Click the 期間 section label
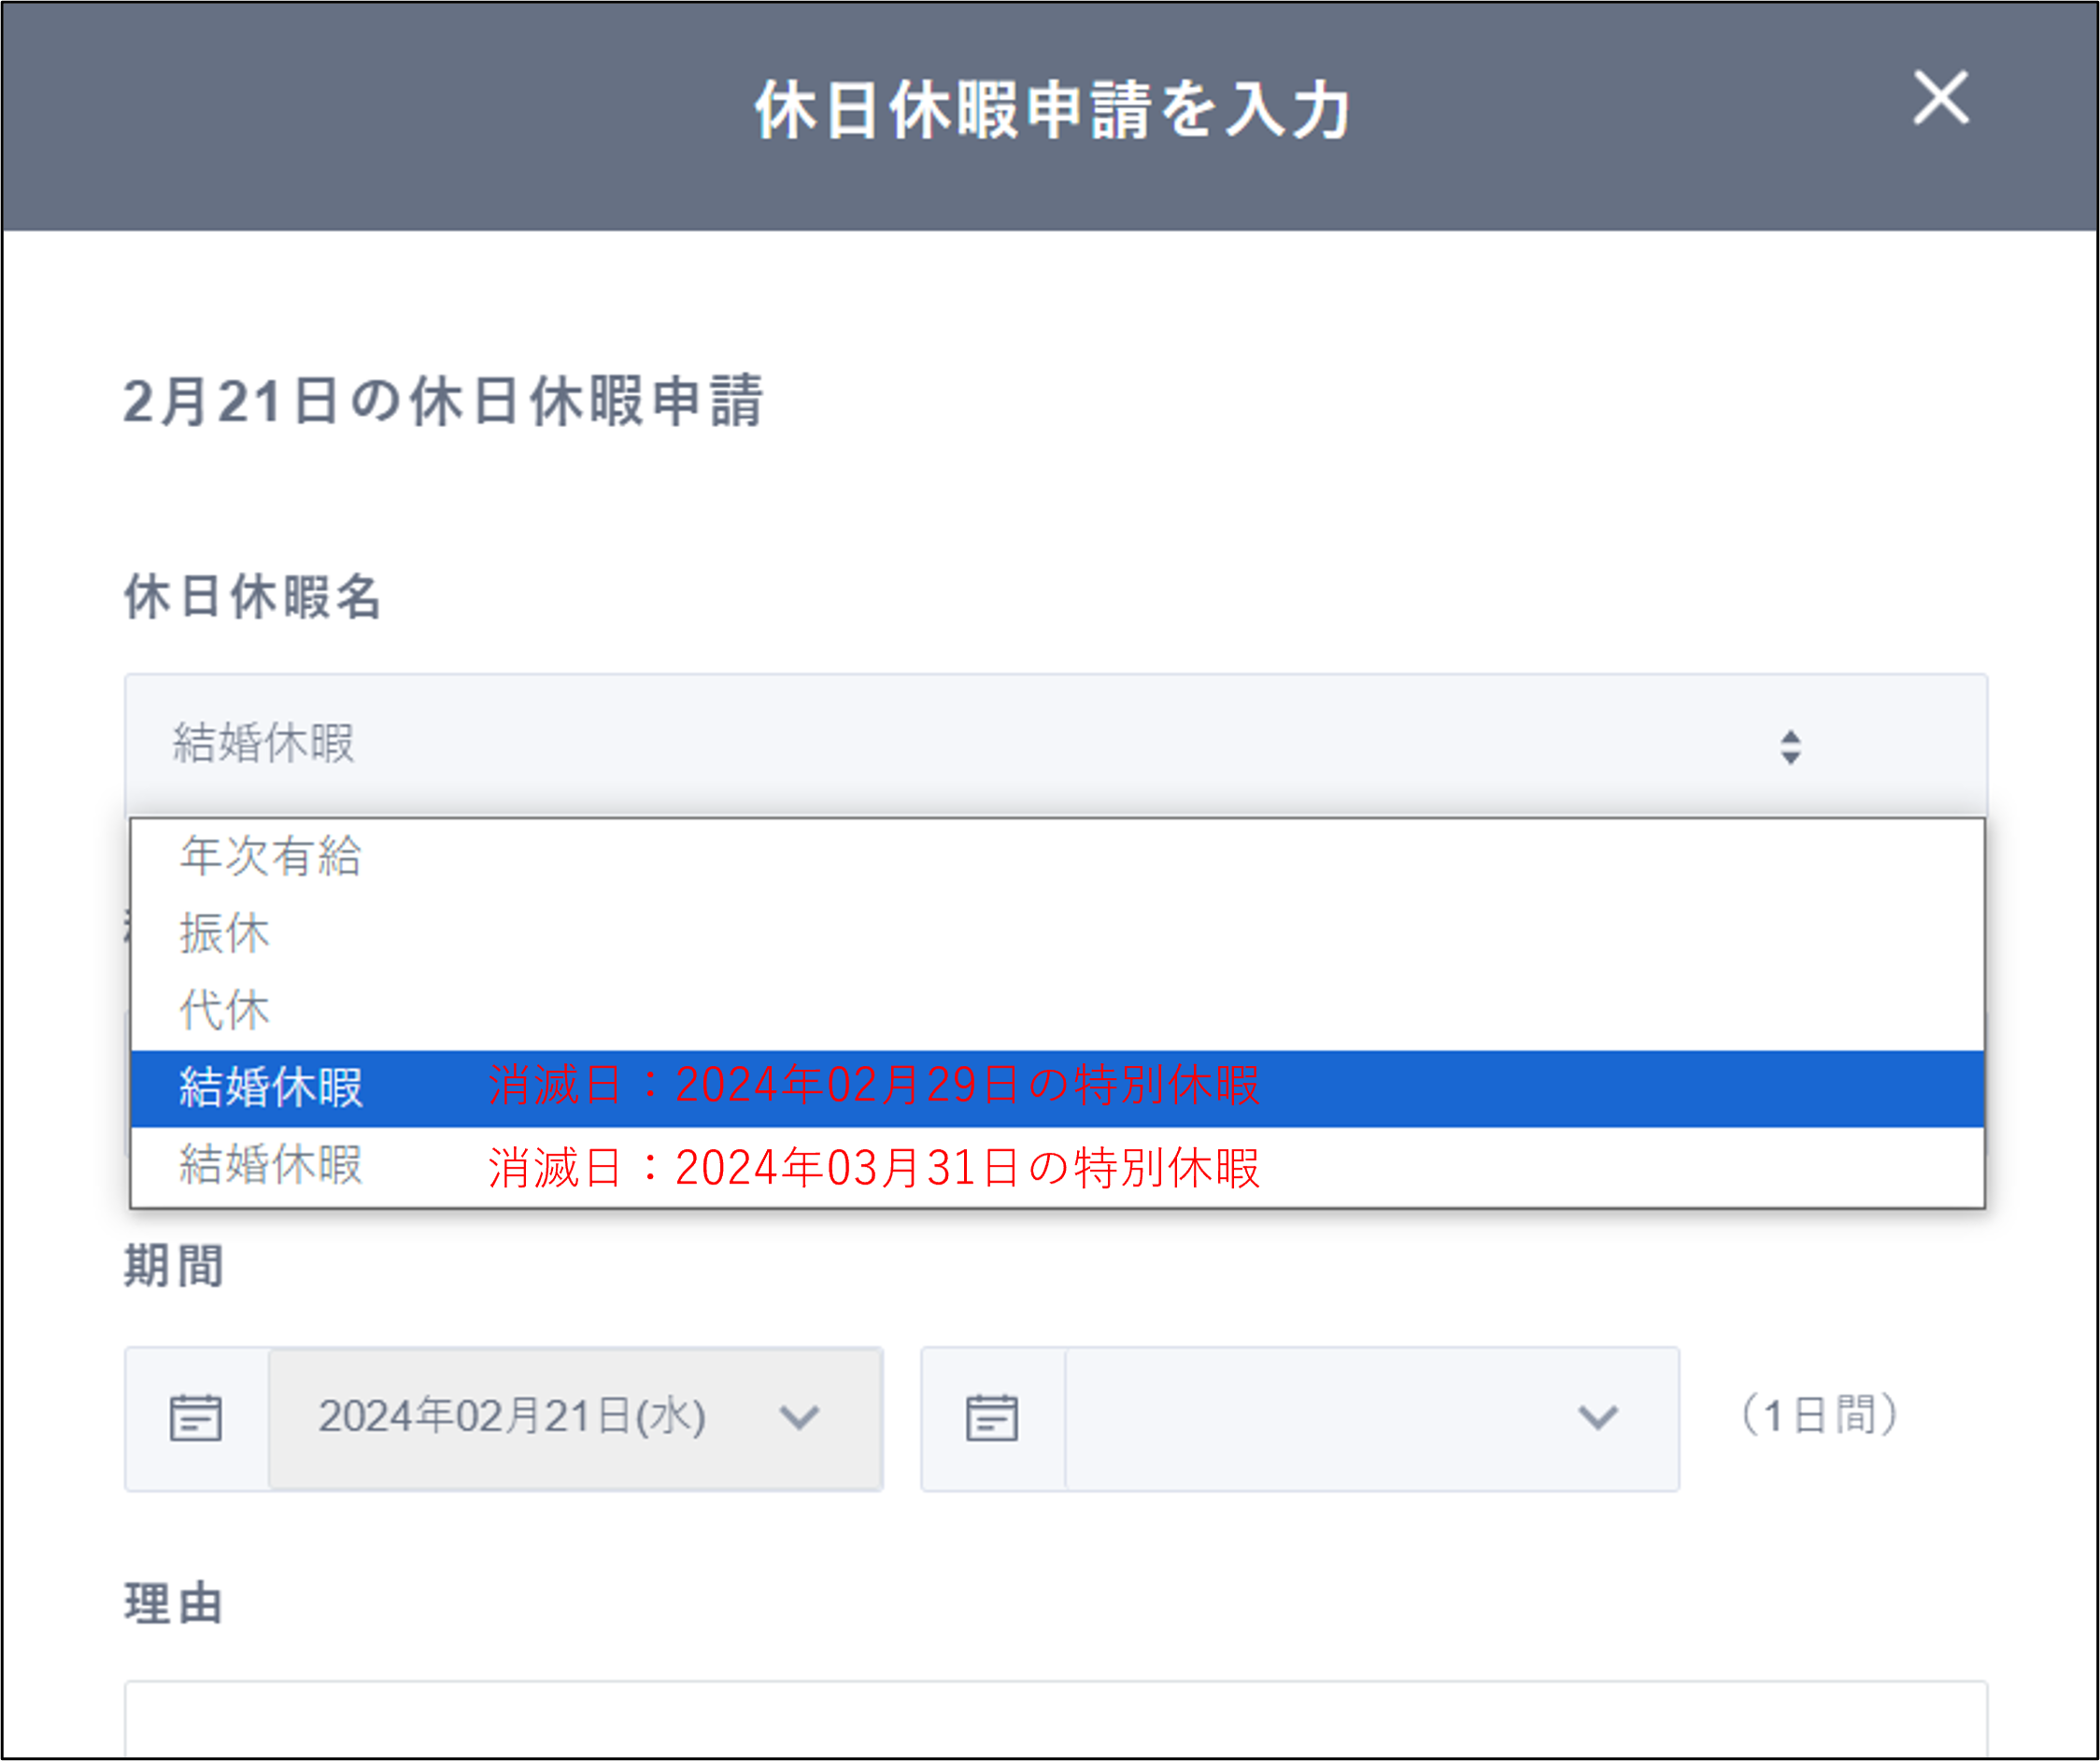The image size is (2100, 1761). (x=174, y=1266)
